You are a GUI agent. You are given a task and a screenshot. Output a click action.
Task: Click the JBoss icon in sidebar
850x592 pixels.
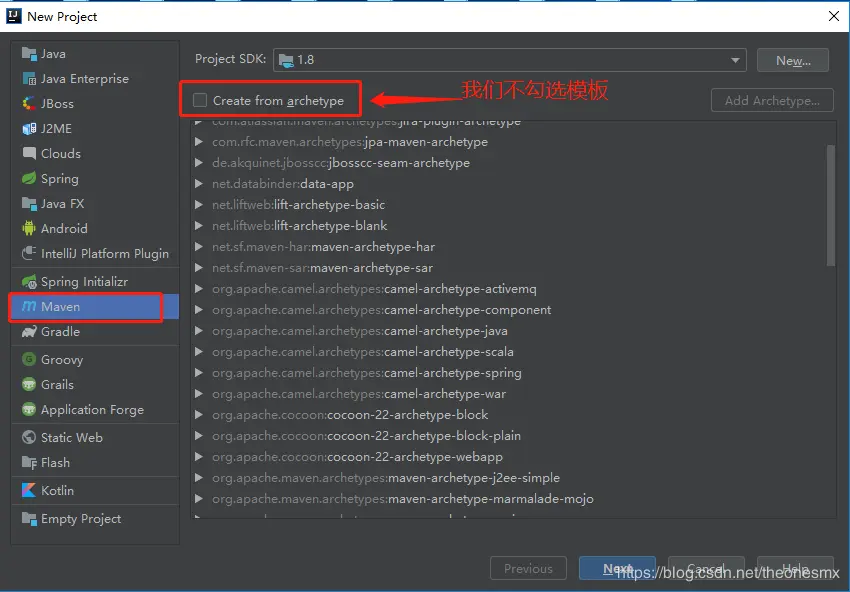click(x=29, y=104)
